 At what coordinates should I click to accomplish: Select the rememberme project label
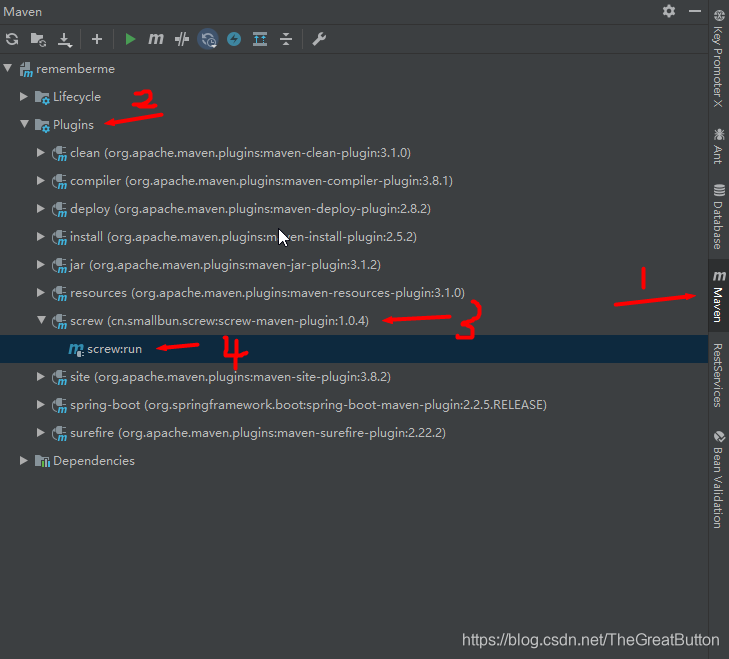pos(75,69)
